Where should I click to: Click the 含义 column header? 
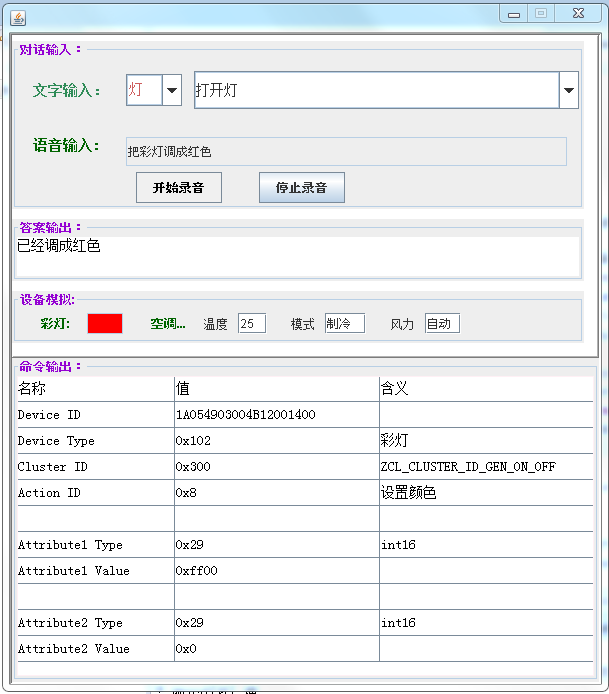coord(486,389)
